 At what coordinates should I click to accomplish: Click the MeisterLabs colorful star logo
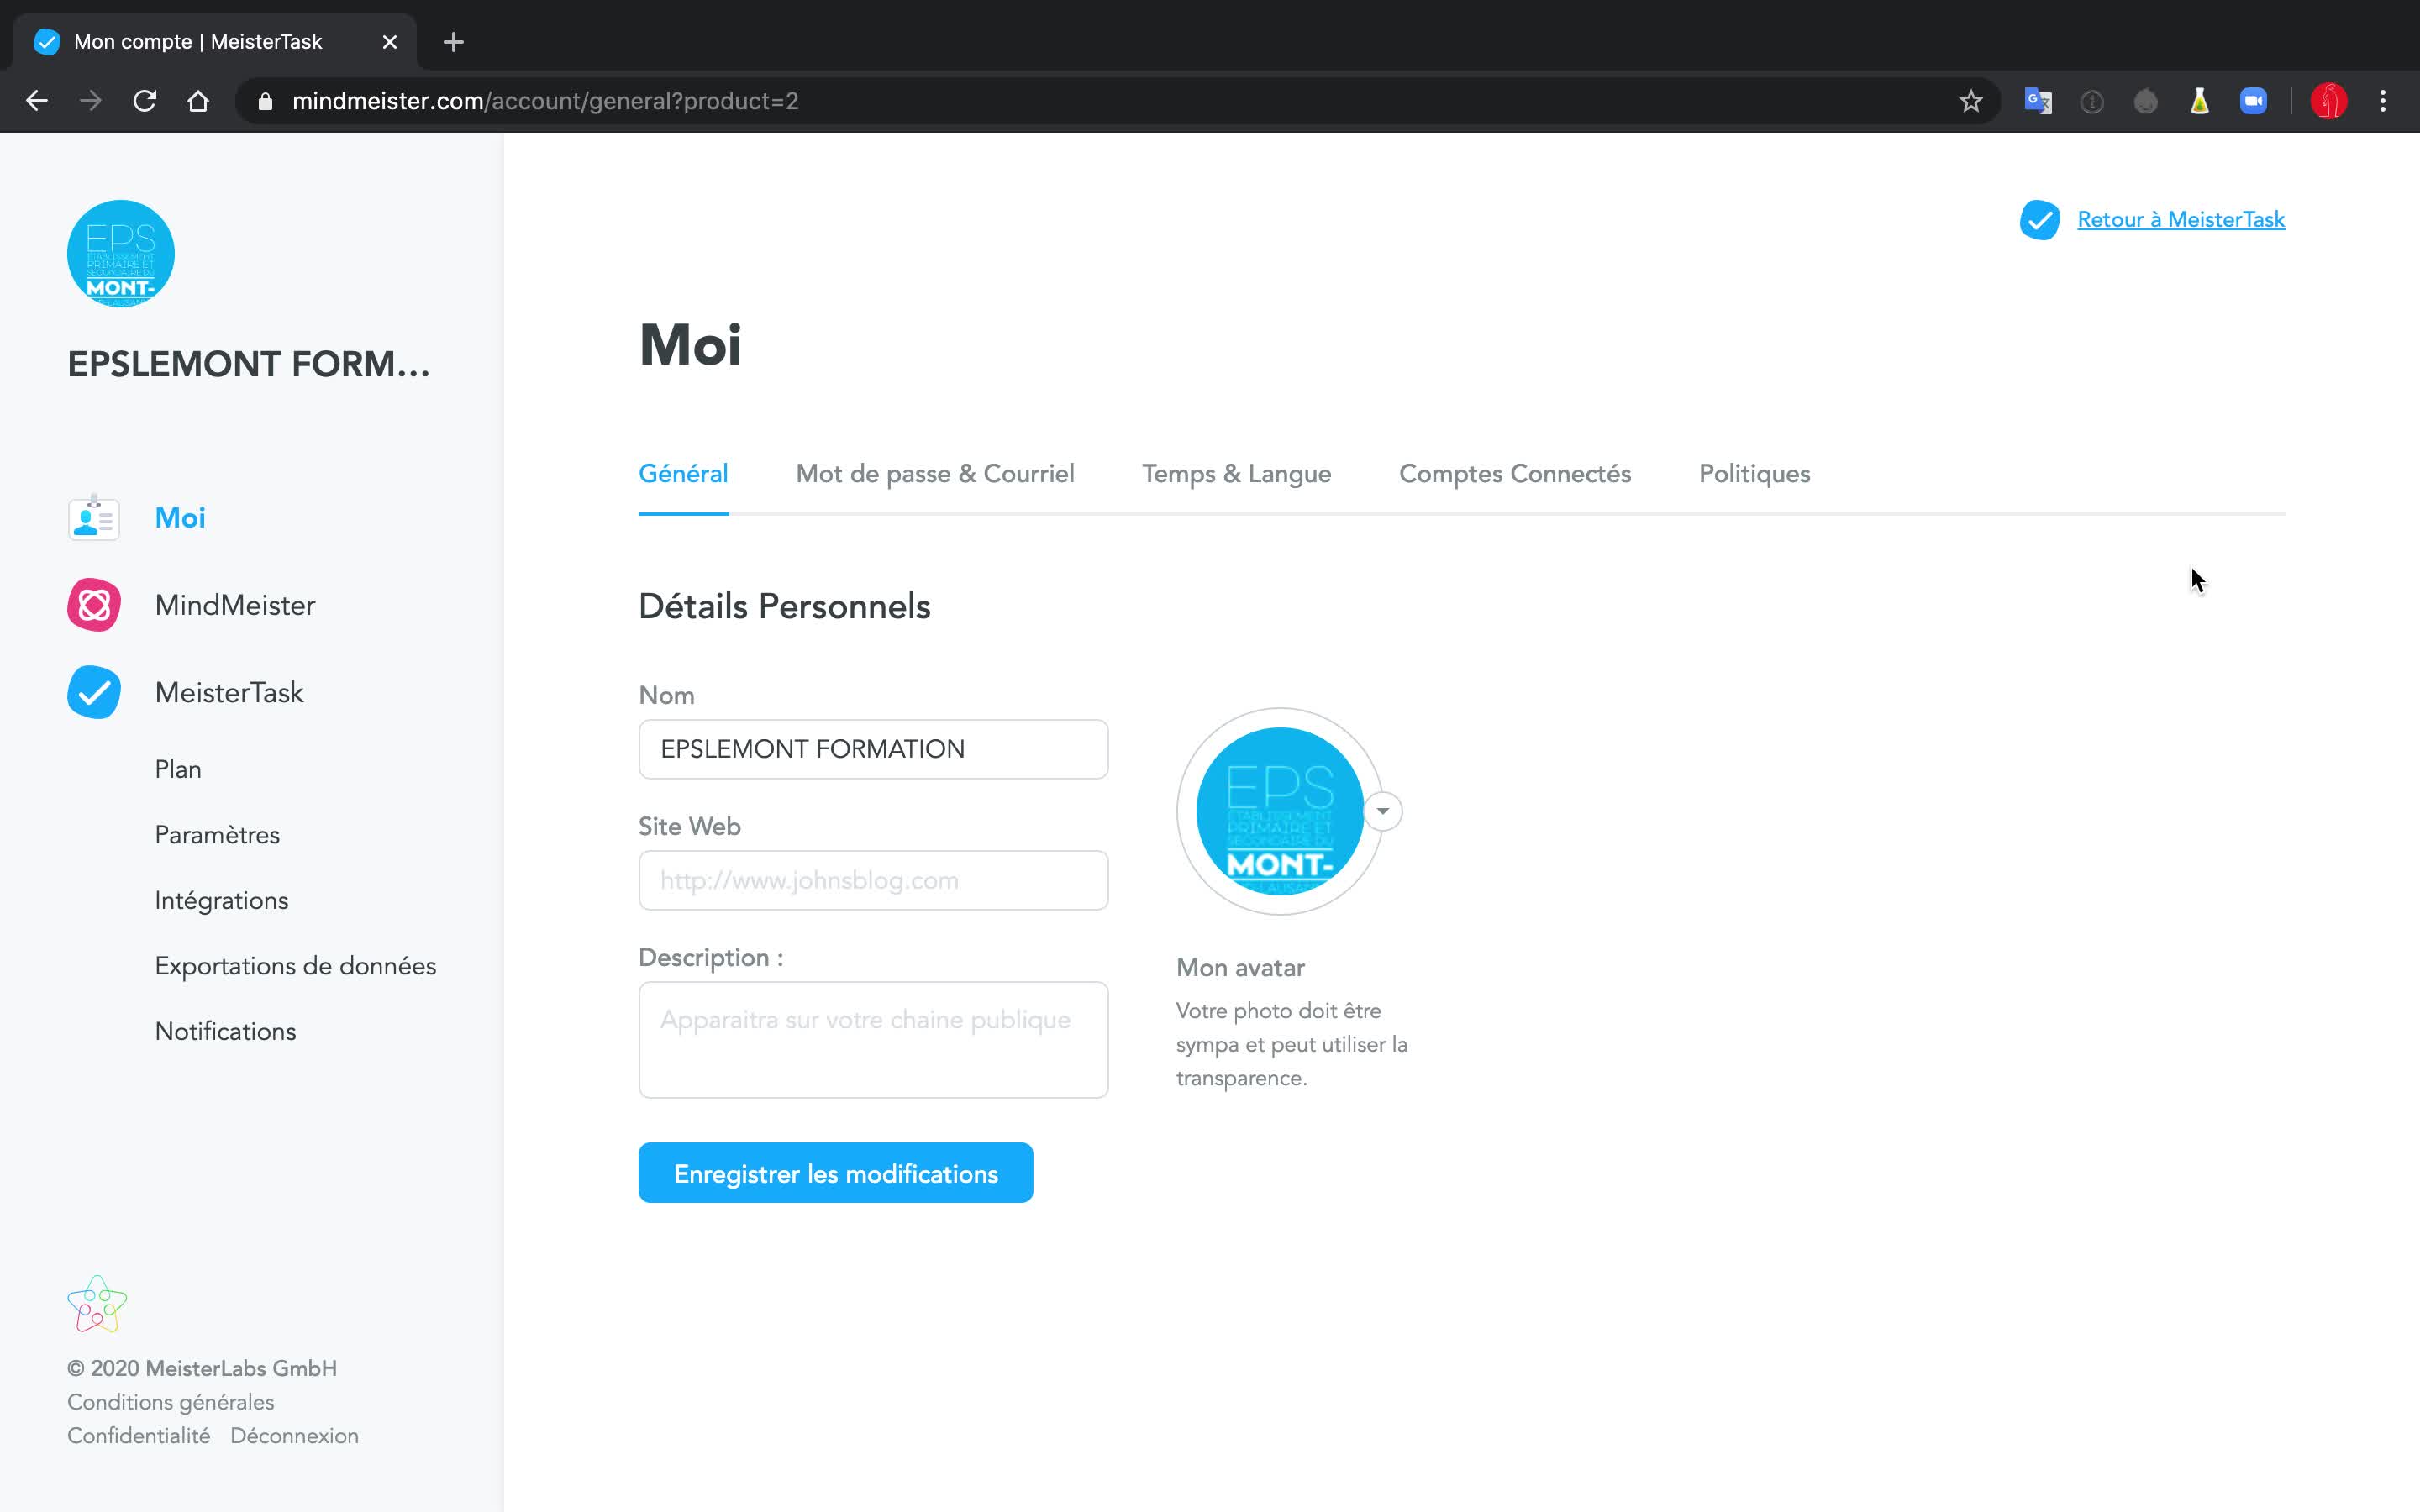97,1304
